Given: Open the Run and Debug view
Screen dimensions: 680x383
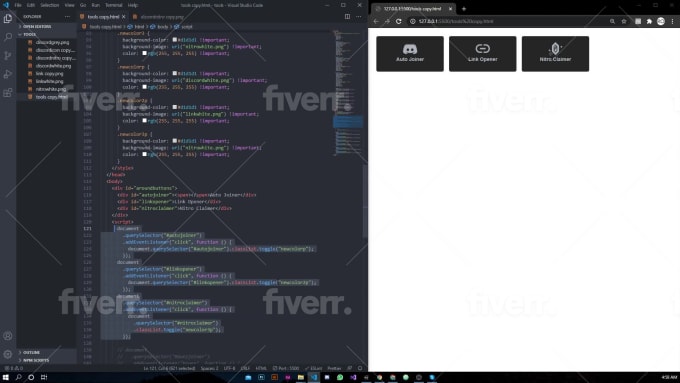Looking at the screenshot, I should coord(8,74).
